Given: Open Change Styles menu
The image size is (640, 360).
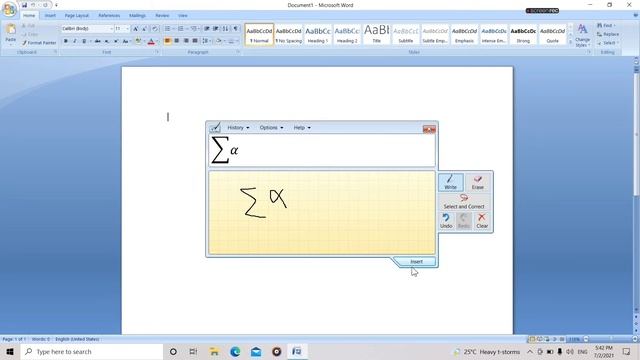Looking at the screenshot, I should coord(582,35).
